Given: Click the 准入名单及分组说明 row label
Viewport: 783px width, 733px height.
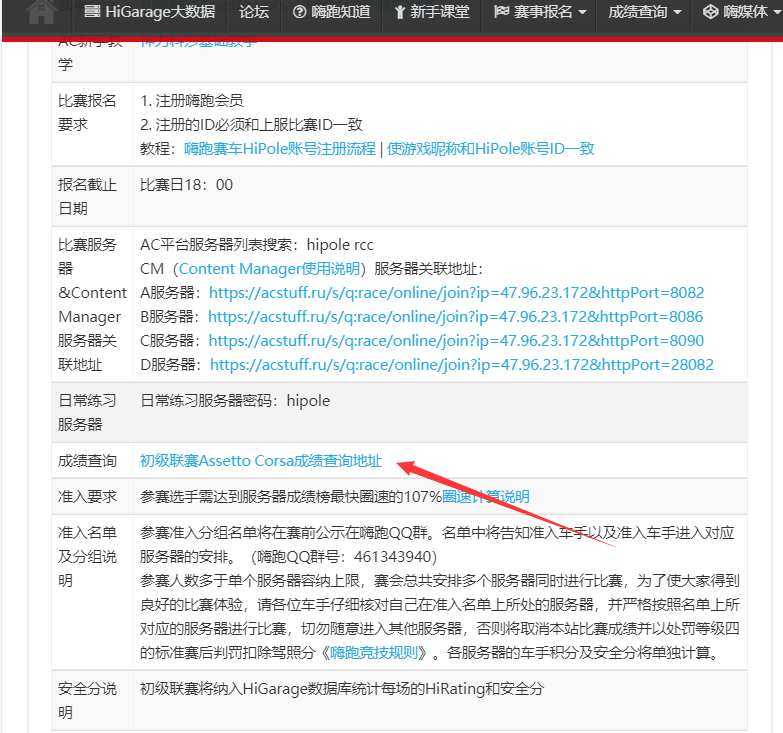Looking at the screenshot, I should click(87, 556).
